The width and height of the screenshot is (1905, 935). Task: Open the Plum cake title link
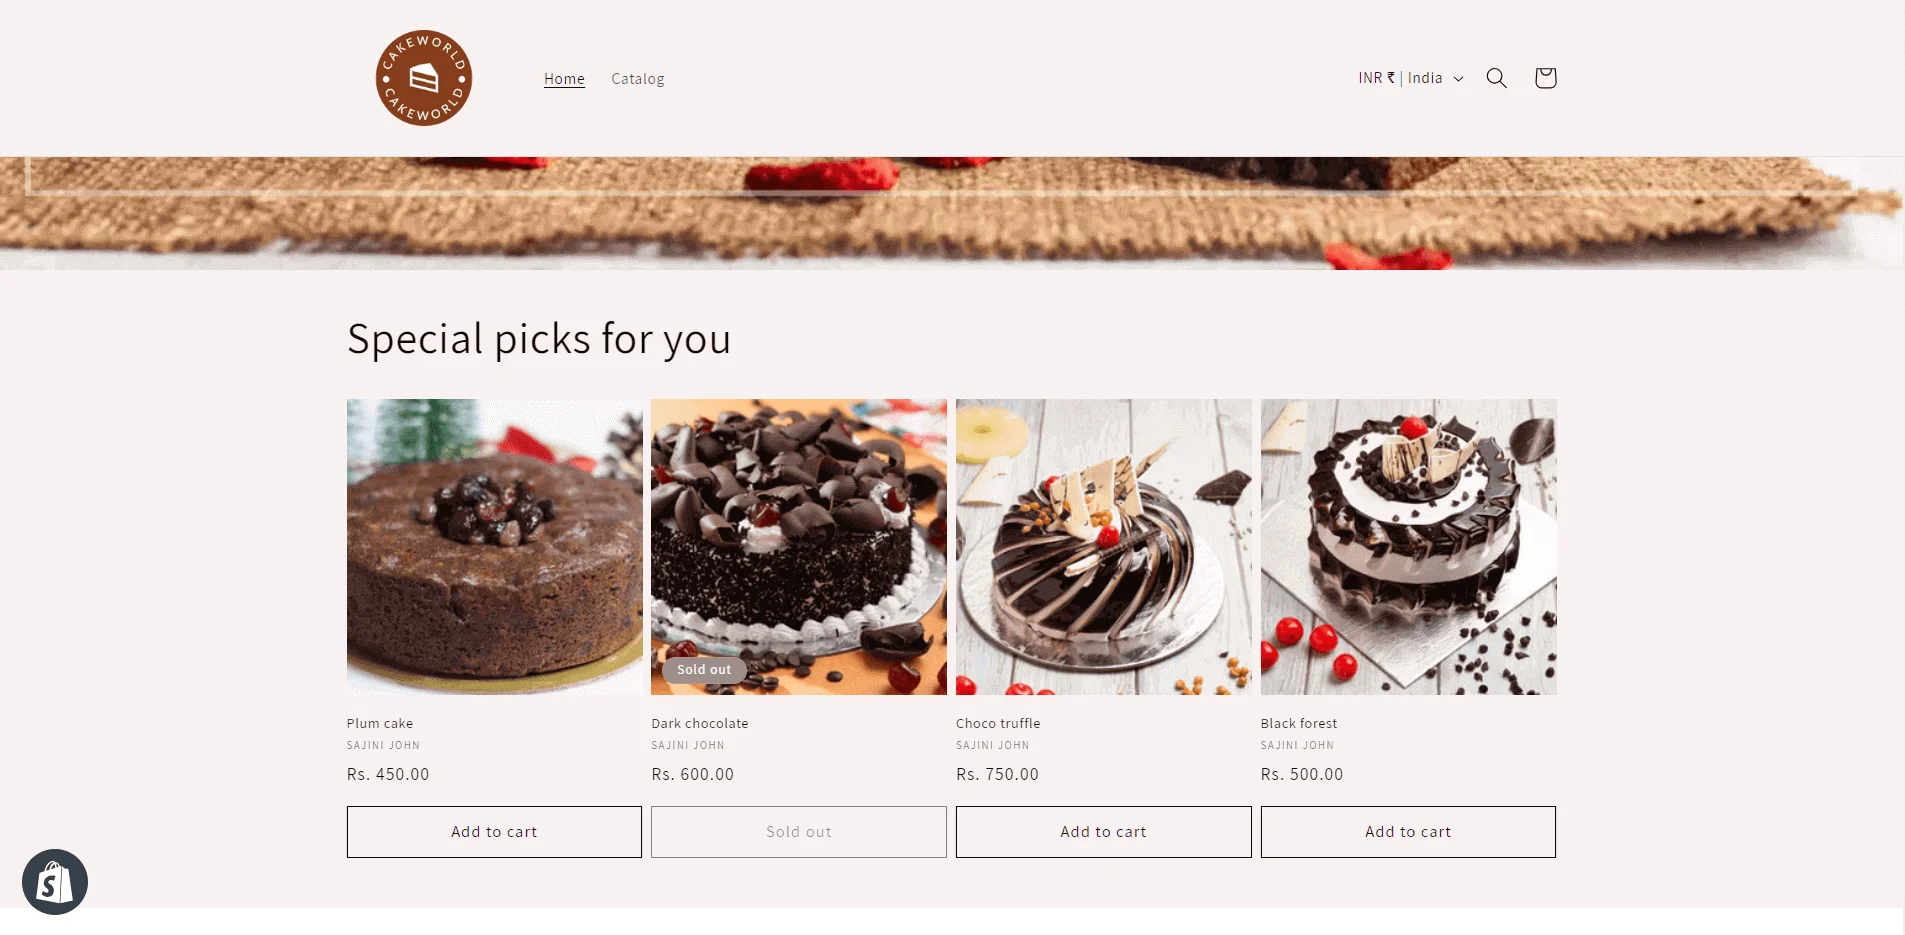380,723
